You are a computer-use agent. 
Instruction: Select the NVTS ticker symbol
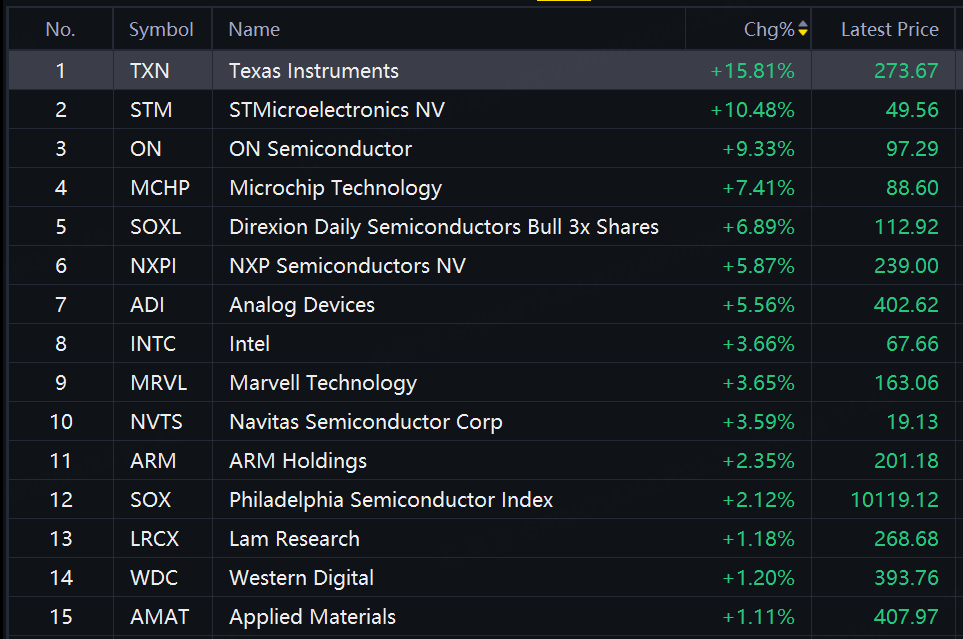[x=157, y=422]
